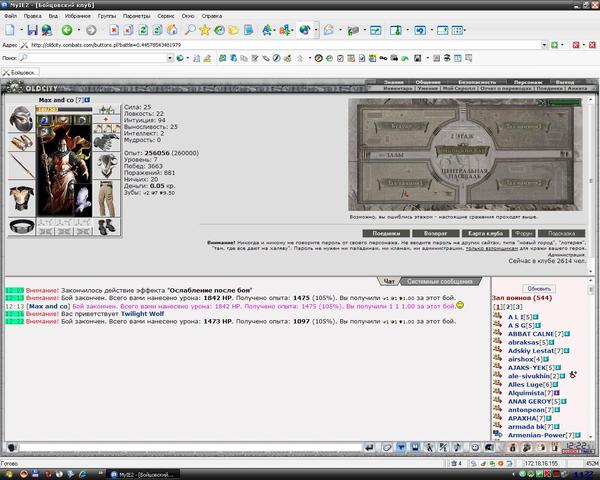Screen dimensions: 600x480
Task: Click the magnifier Search toolbar icon
Action: point(190,30)
